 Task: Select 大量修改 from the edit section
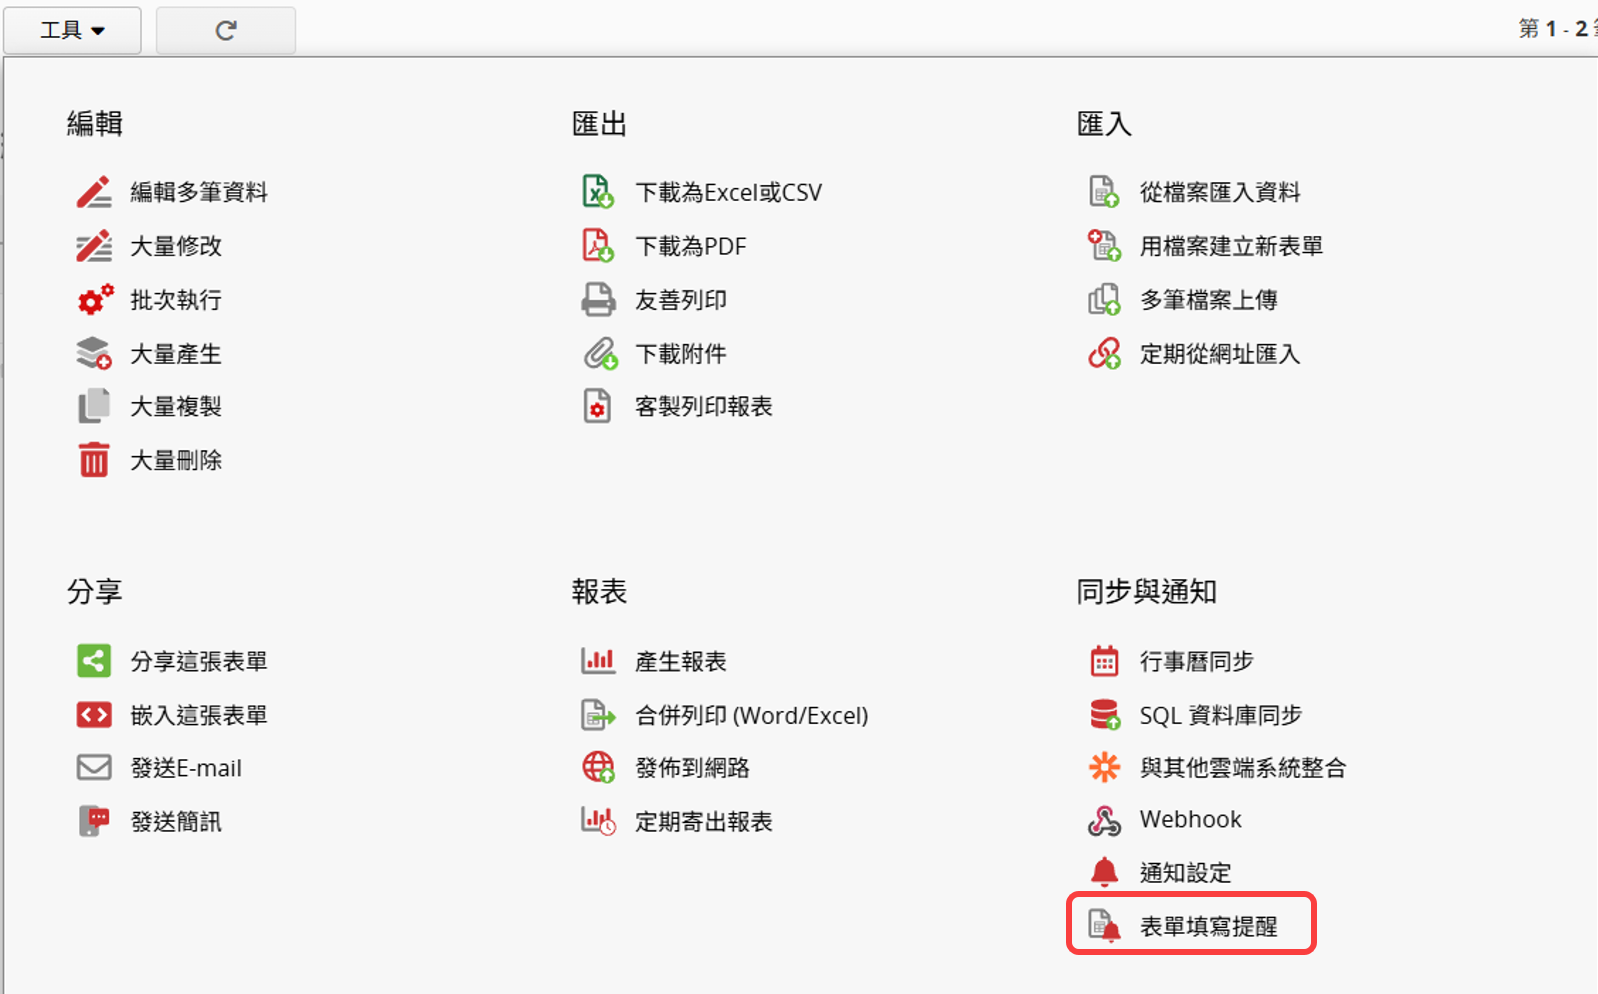coord(176,246)
